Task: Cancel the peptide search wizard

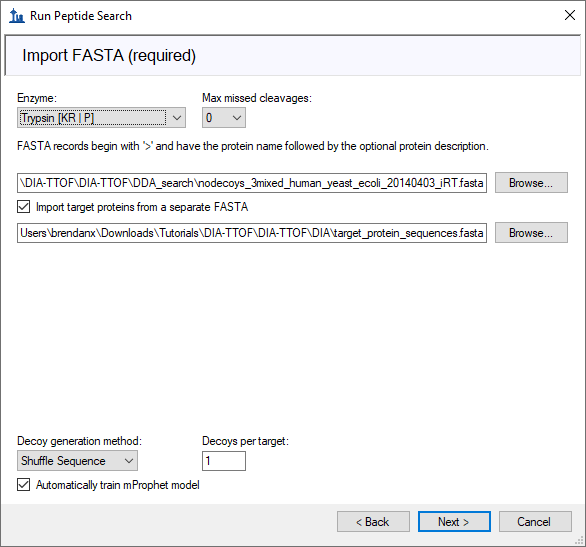Action: pos(535,522)
